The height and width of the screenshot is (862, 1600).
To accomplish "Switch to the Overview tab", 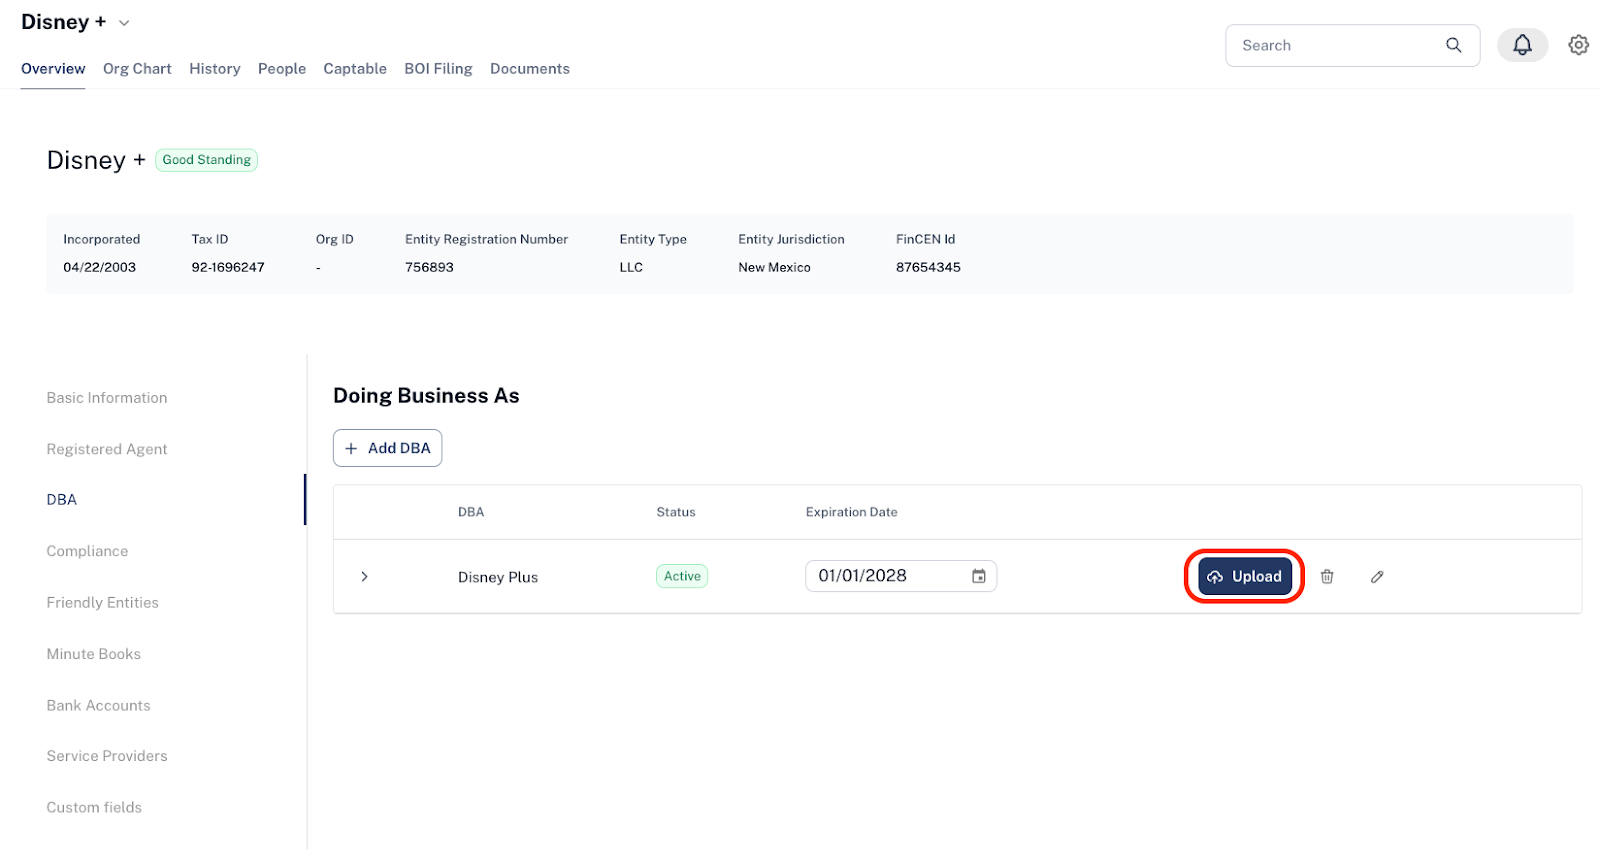I will (x=53, y=69).
